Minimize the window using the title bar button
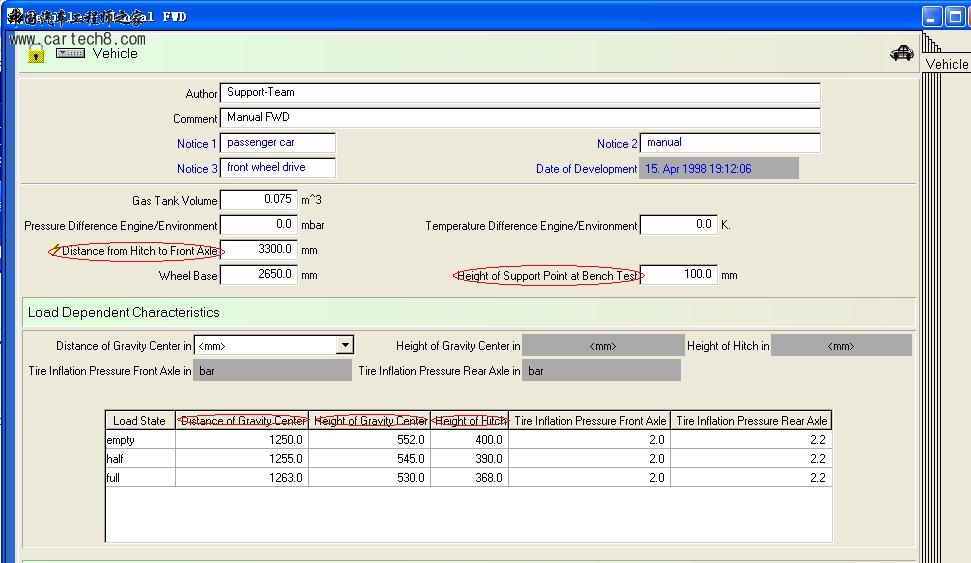 932,16
